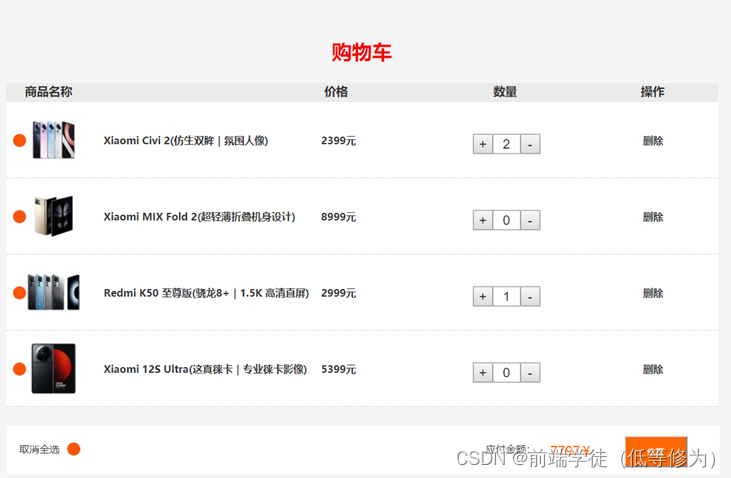Screen dimensions: 731x478
Task: Open Xiaomi Civi 2 product thumbnail
Action: click(x=54, y=140)
